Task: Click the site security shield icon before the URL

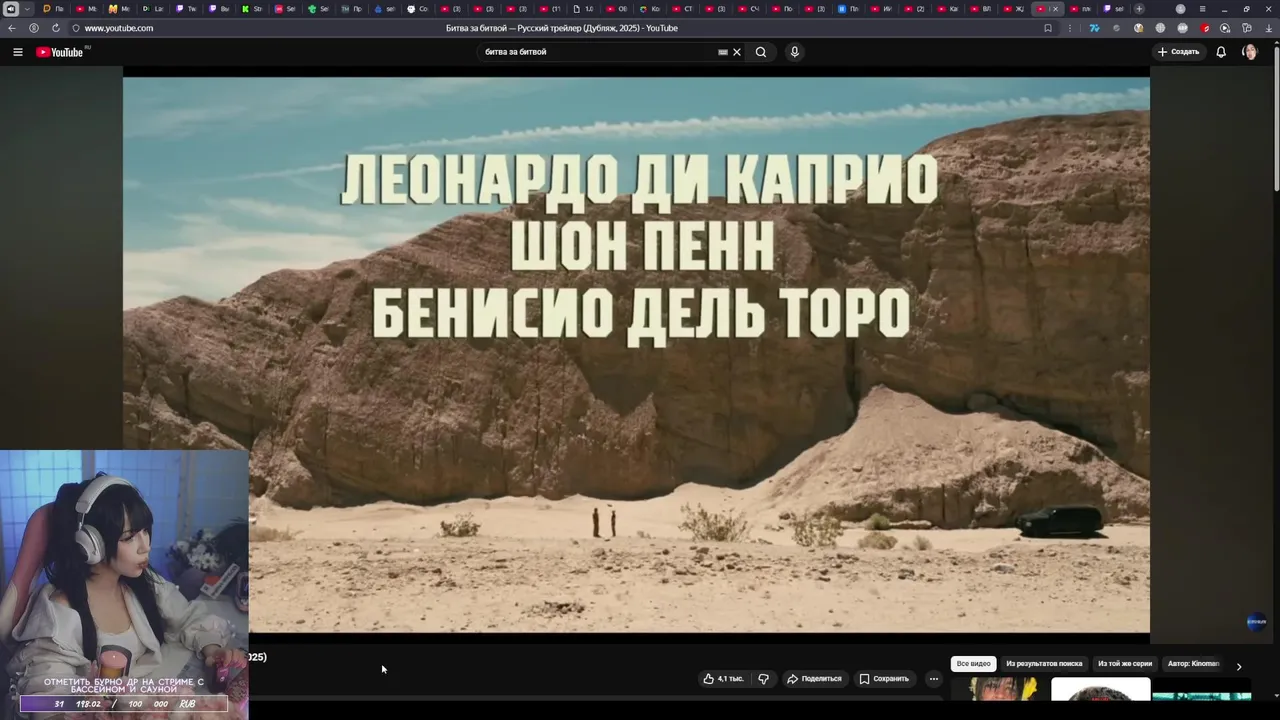Action: [76, 28]
